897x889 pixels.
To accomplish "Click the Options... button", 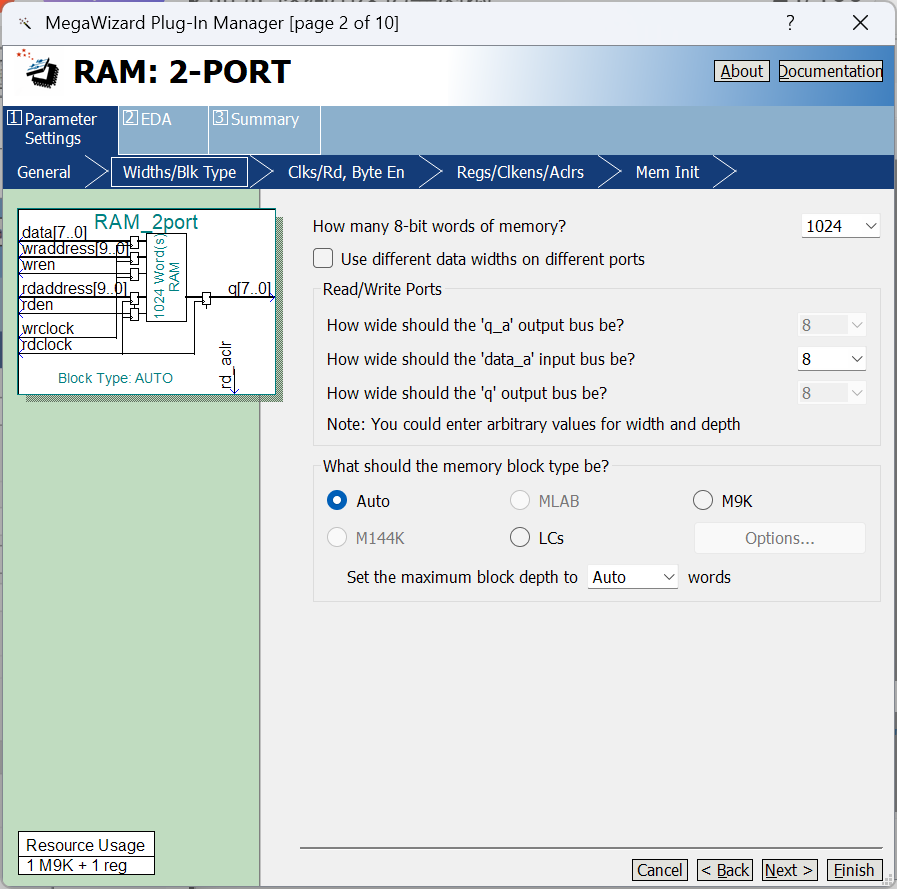I will [x=779, y=538].
